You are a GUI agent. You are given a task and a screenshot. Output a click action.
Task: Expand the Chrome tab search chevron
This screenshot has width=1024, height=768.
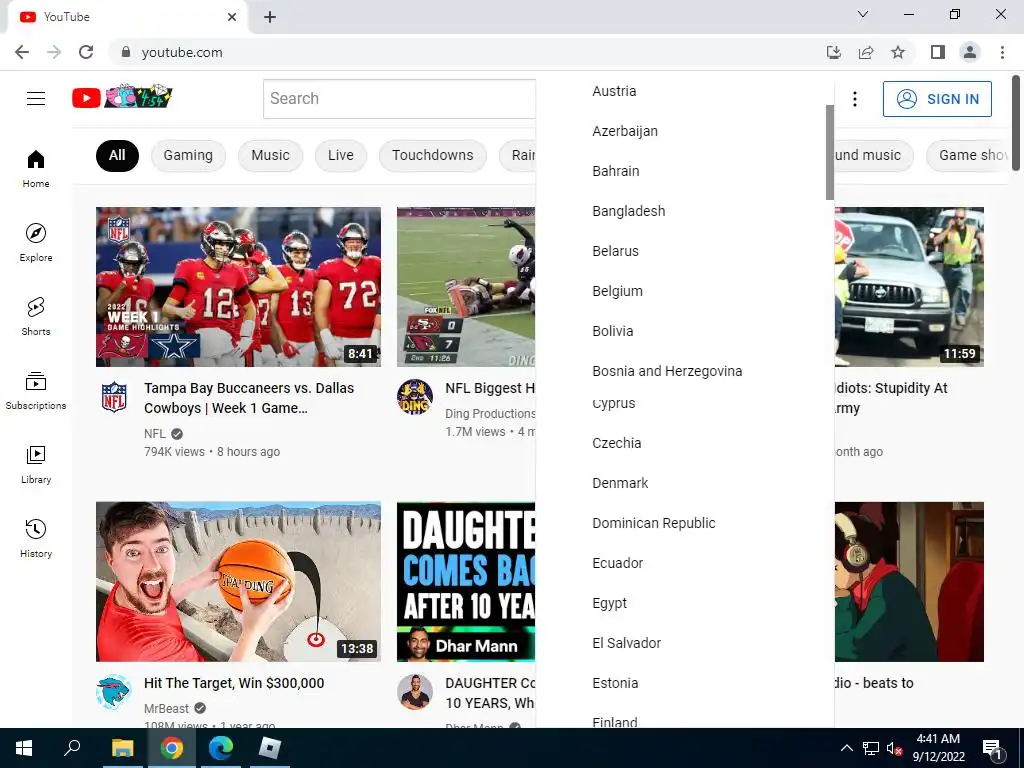pos(863,14)
